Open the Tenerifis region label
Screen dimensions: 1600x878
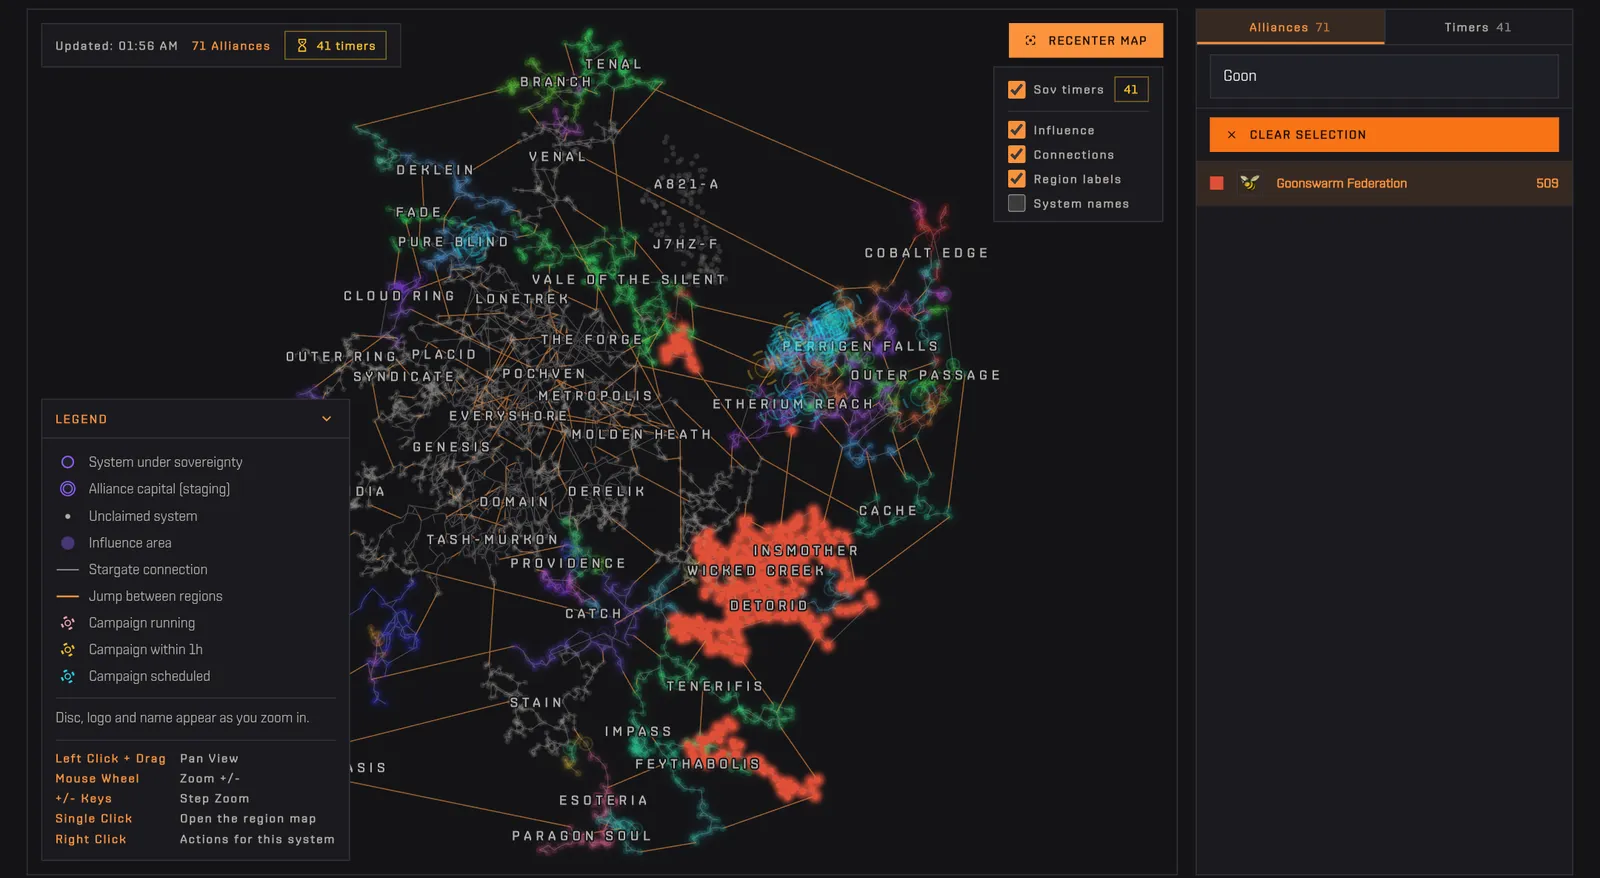pyautogui.click(x=715, y=686)
